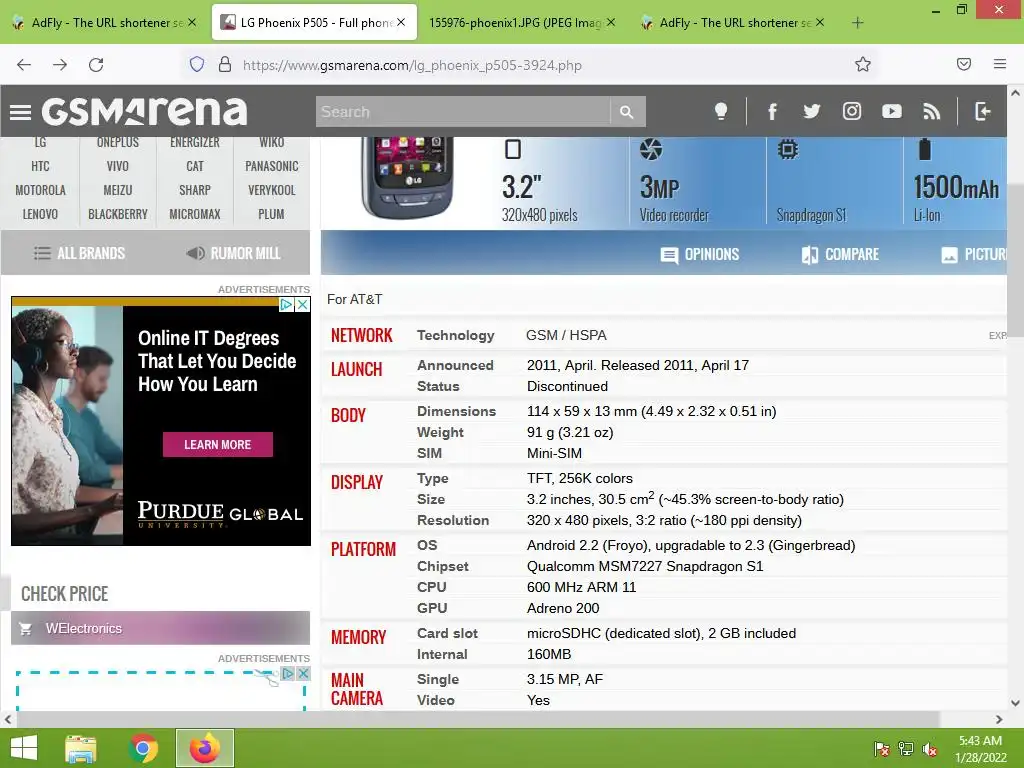Close the LG Phoenix P505 tab
Image resolution: width=1024 pixels, height=768 pixels.
(x=401, y=22)
